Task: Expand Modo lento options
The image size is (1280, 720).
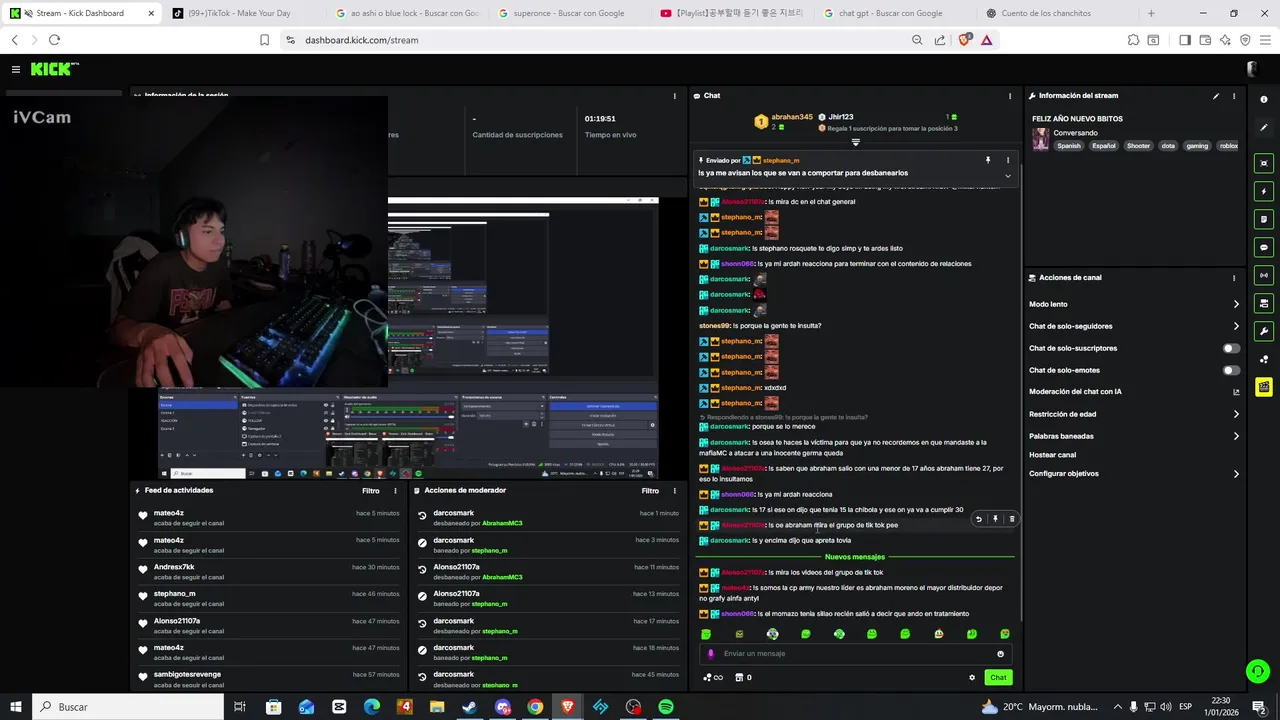Action: pyautogui.click(x=1236, y=304)
